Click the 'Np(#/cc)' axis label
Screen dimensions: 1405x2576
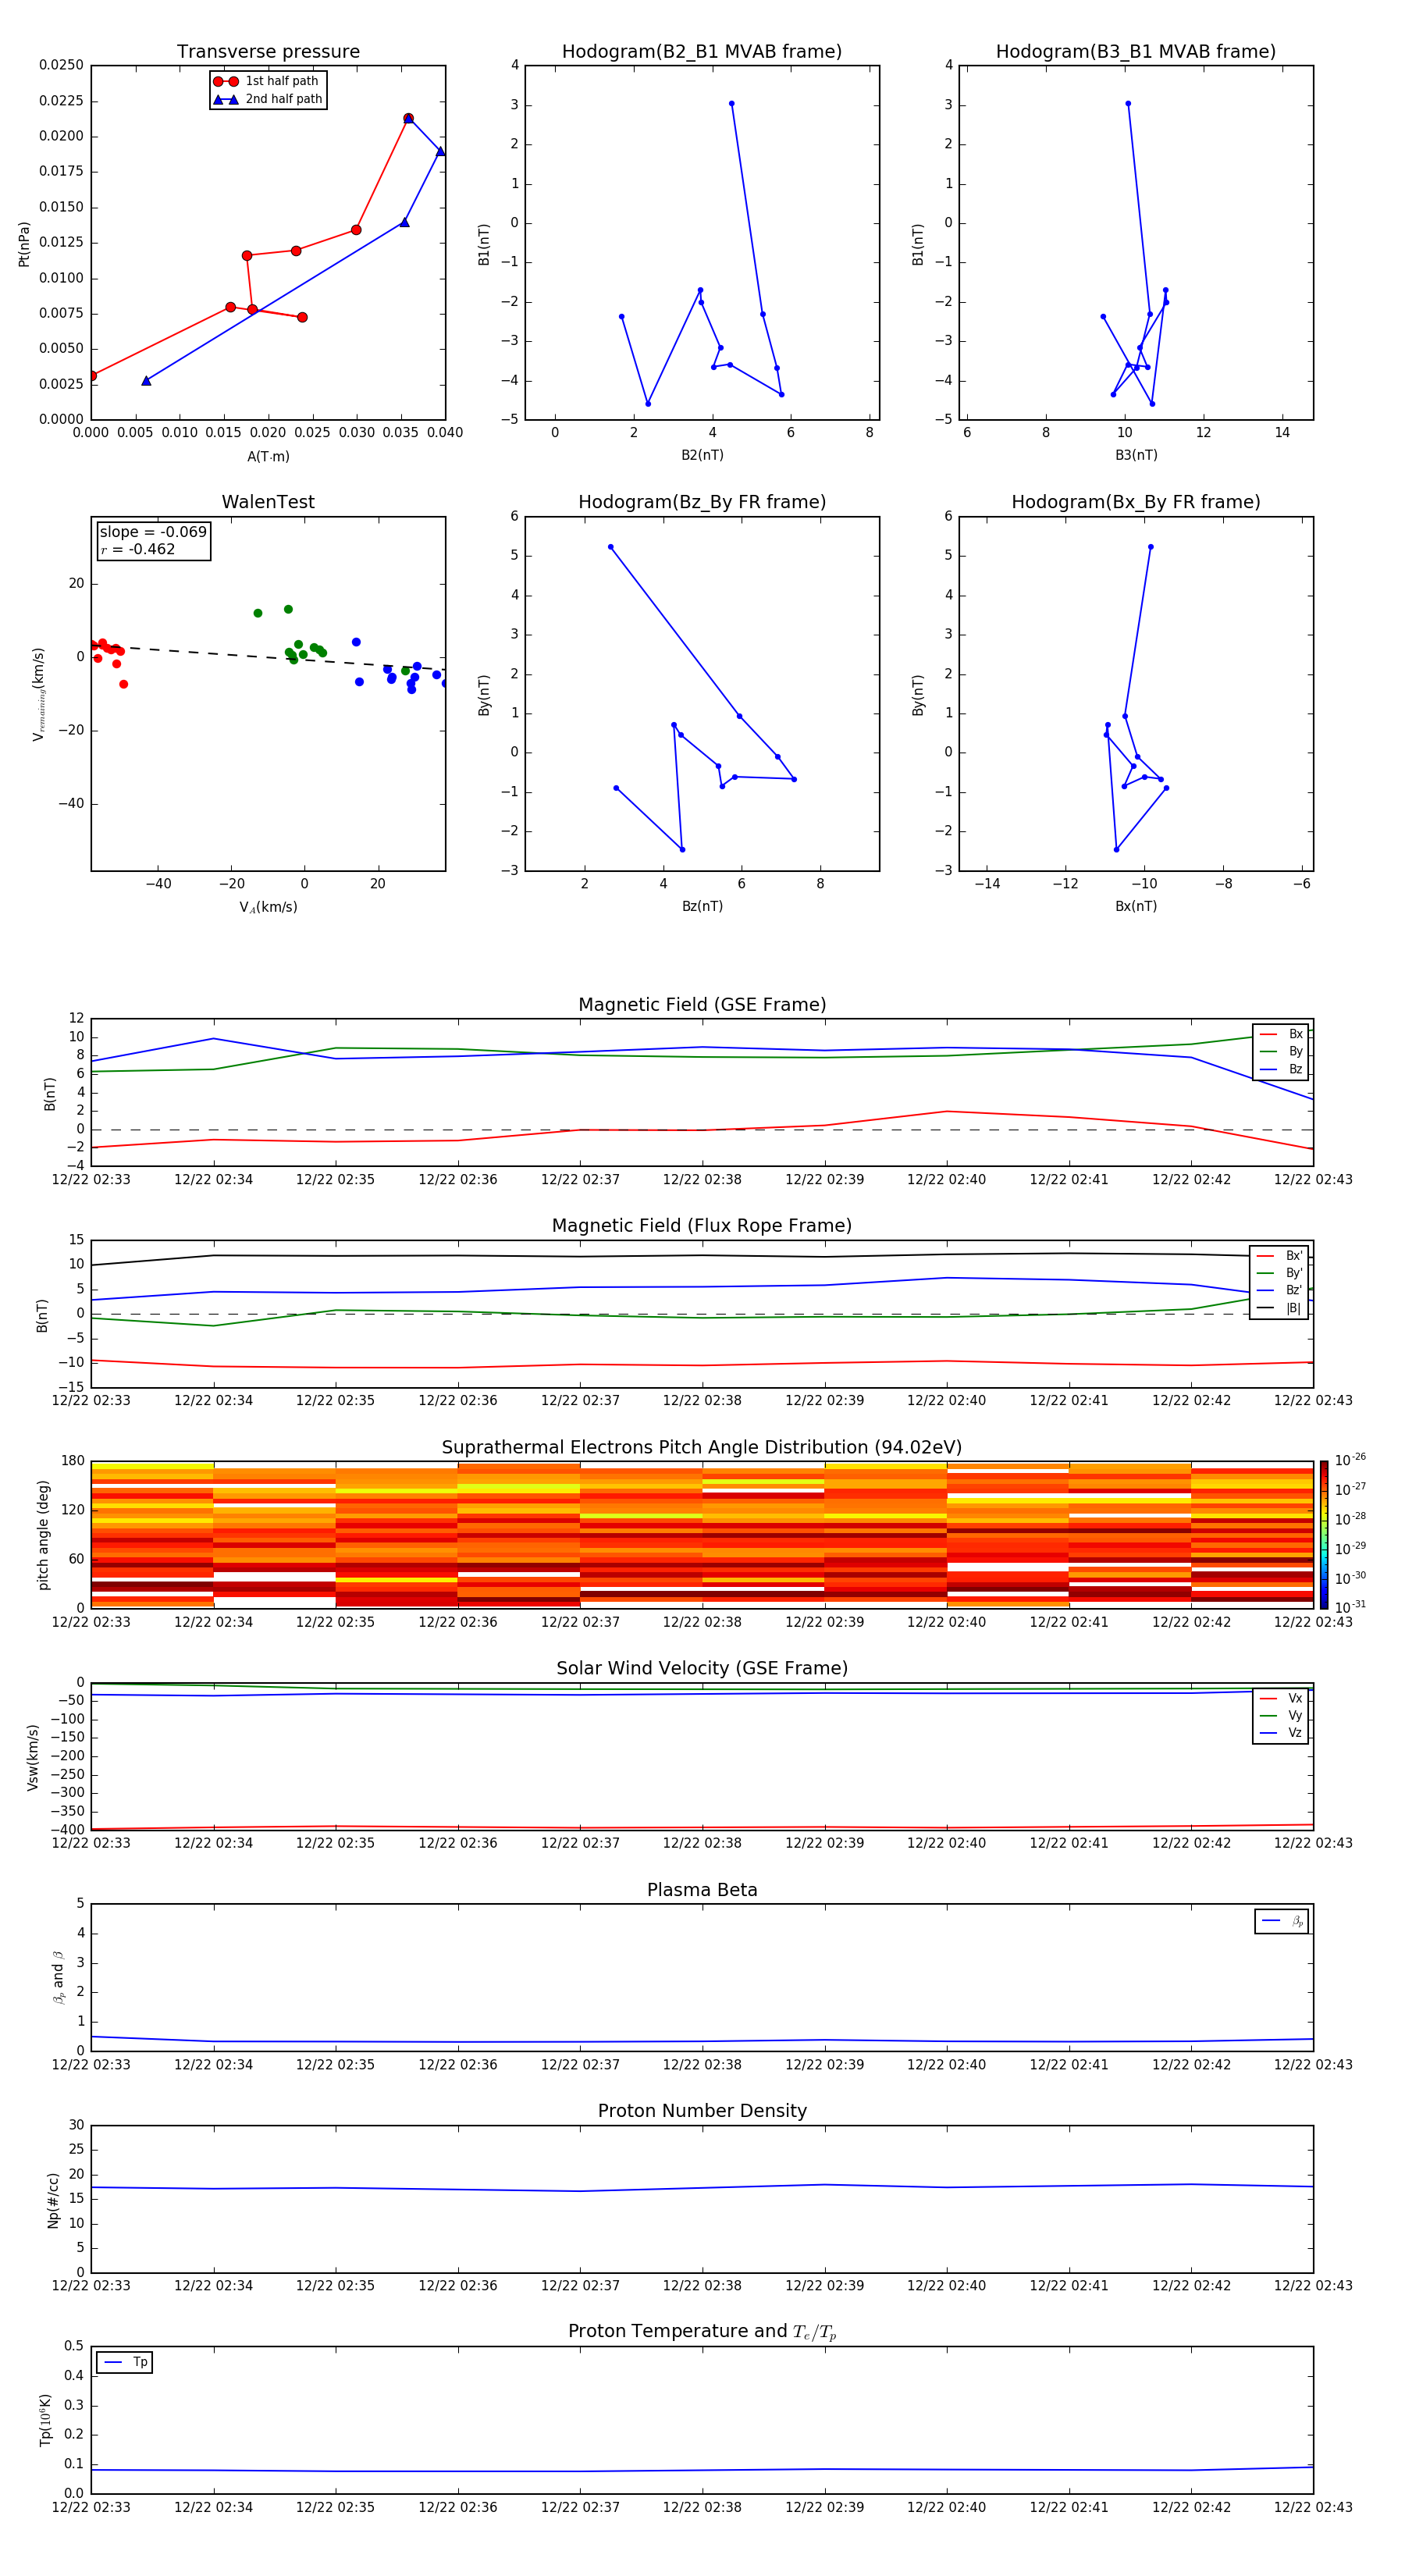(53, 2200)
